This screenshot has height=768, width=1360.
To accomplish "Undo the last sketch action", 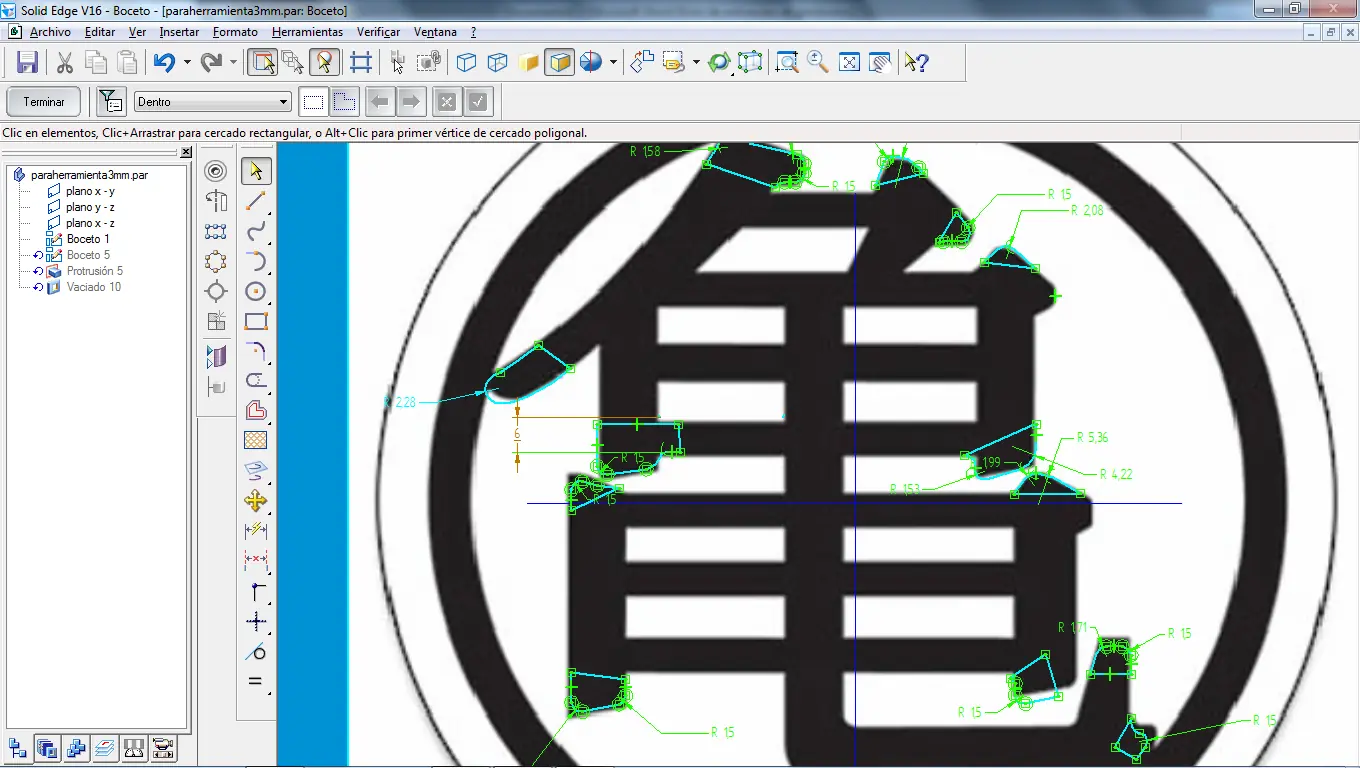I will pyautogui.click(x=164, y=63).
